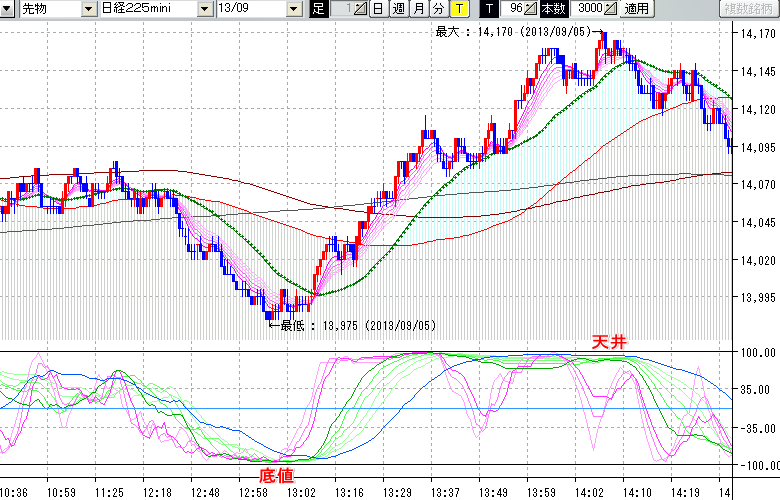Click the spinner icon beside the 3000 value
780x500 pixels.
(611, 9)
